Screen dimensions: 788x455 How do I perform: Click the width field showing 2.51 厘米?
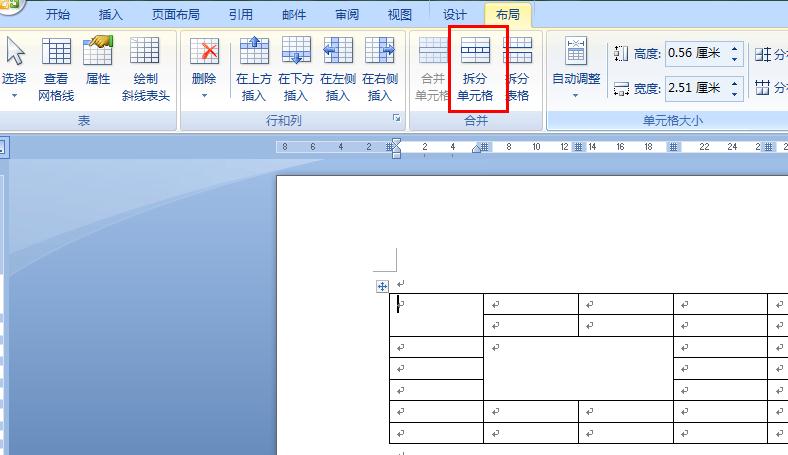pyautogui.click(x=697, y=88)
